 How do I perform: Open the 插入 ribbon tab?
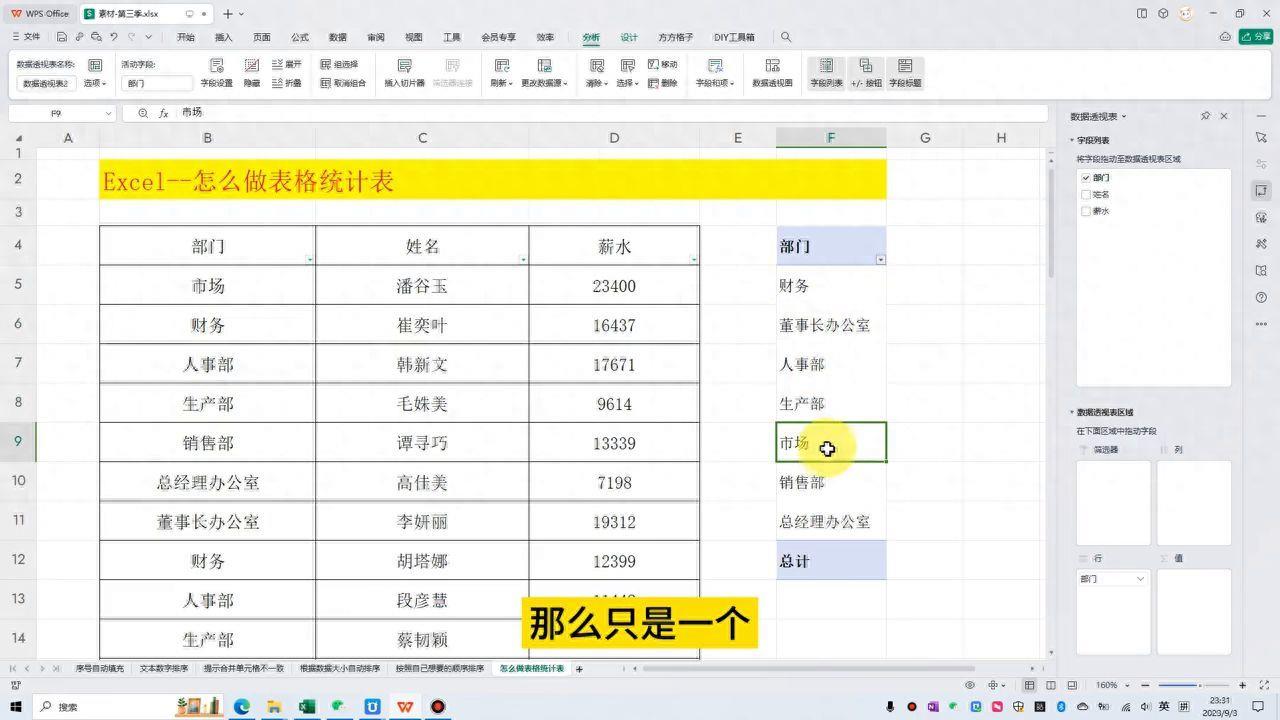point(224,37)
